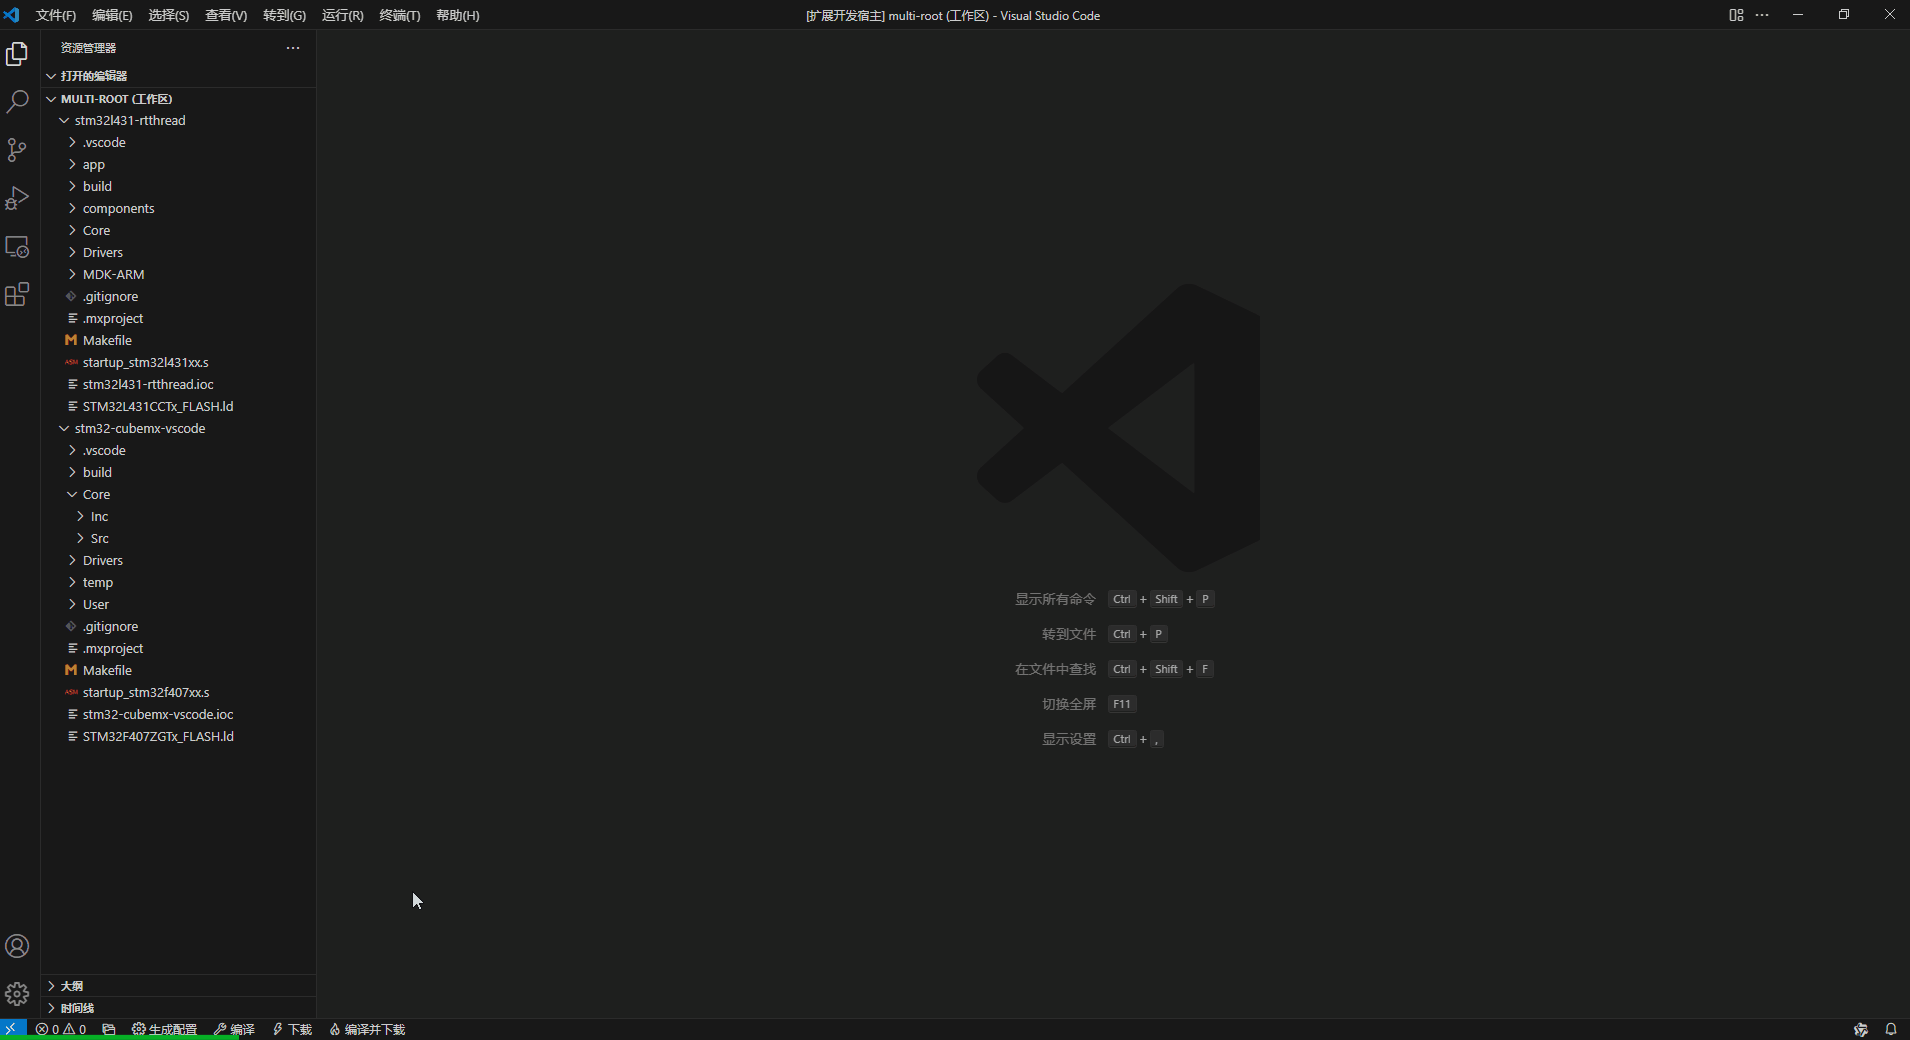Expand the MDK-ARM folder

pos(113,274)
